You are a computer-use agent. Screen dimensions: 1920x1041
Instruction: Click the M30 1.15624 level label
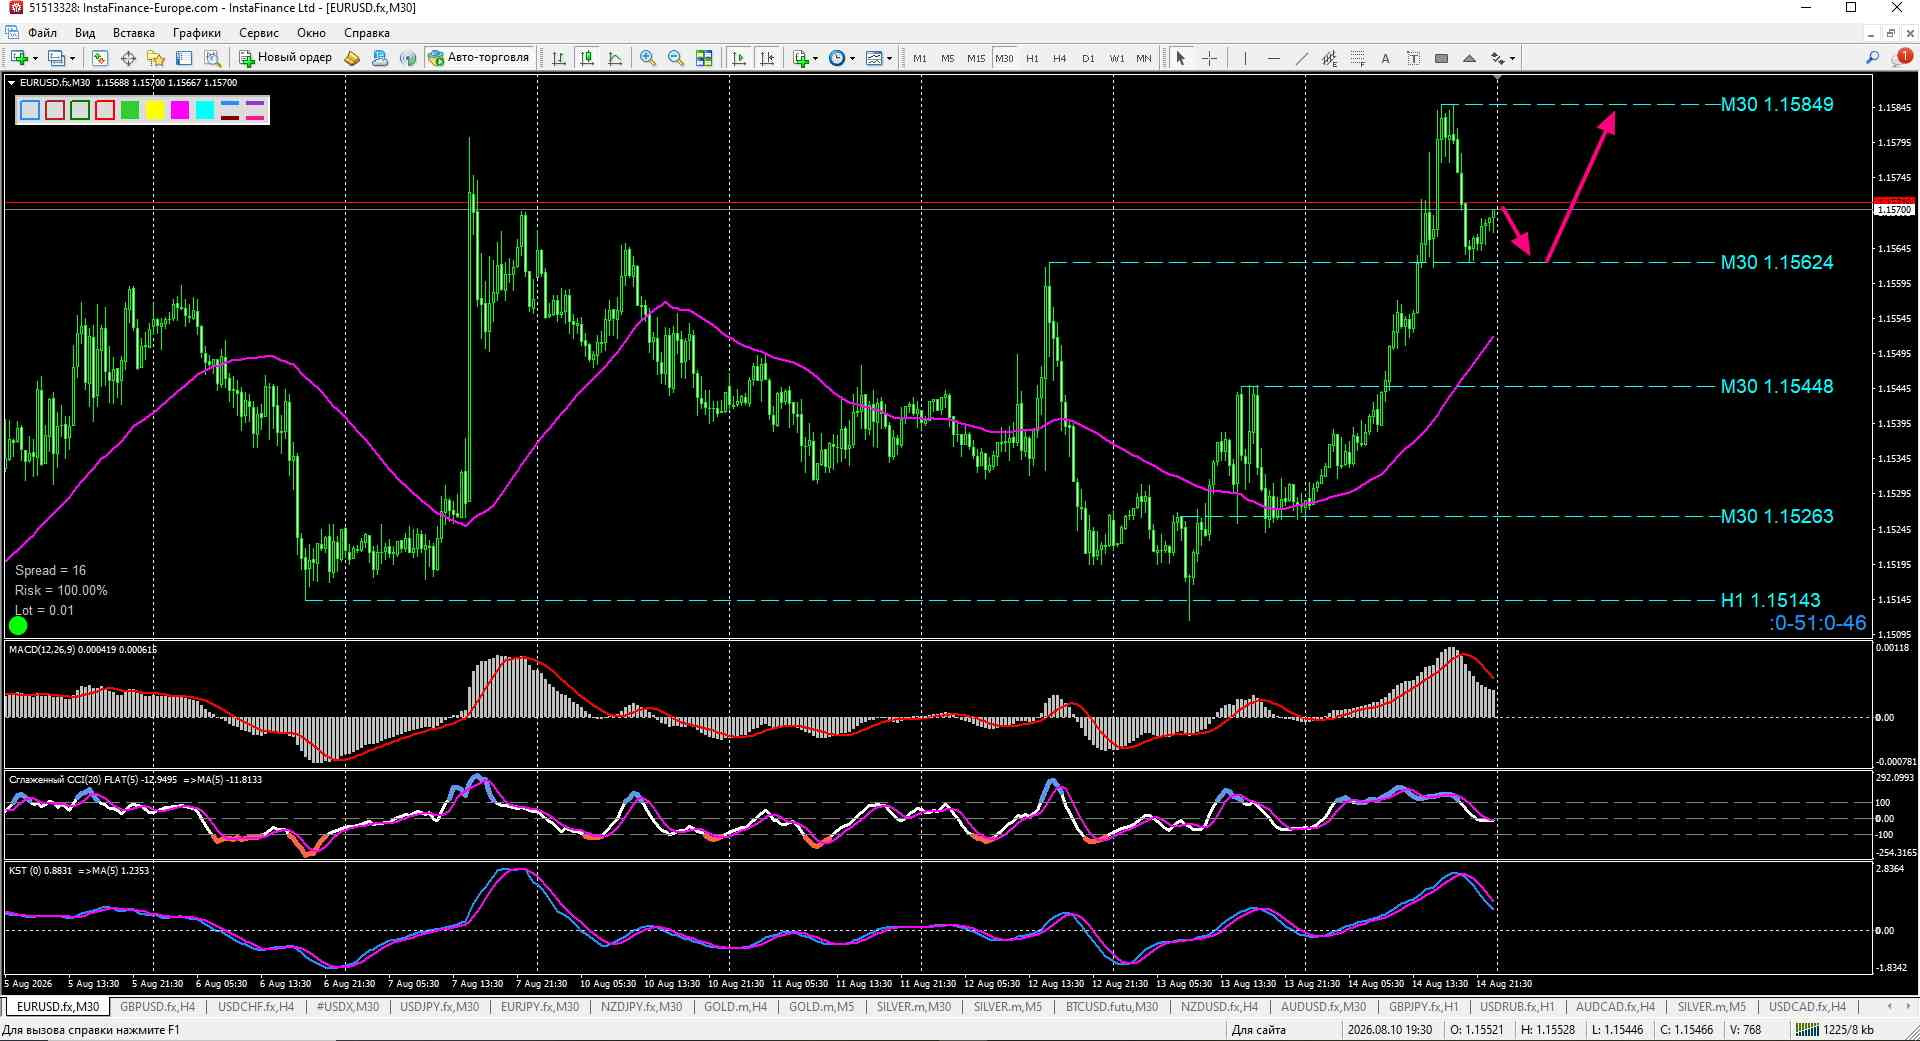1776,262
